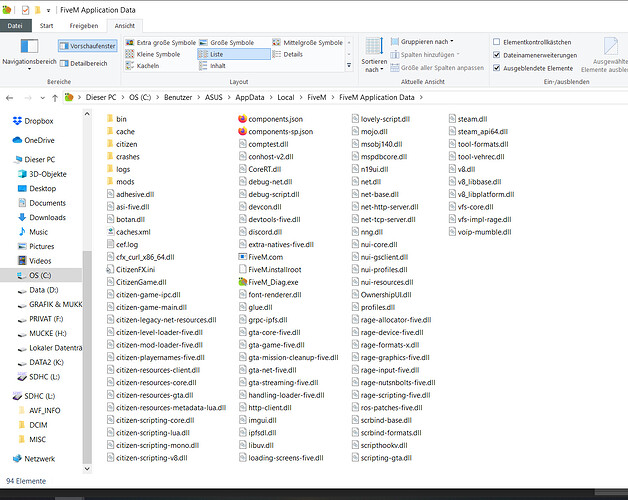Select Mittelgroße Symbole layout
This screenshot has width=628, height=500.
(x=308, y=42)
